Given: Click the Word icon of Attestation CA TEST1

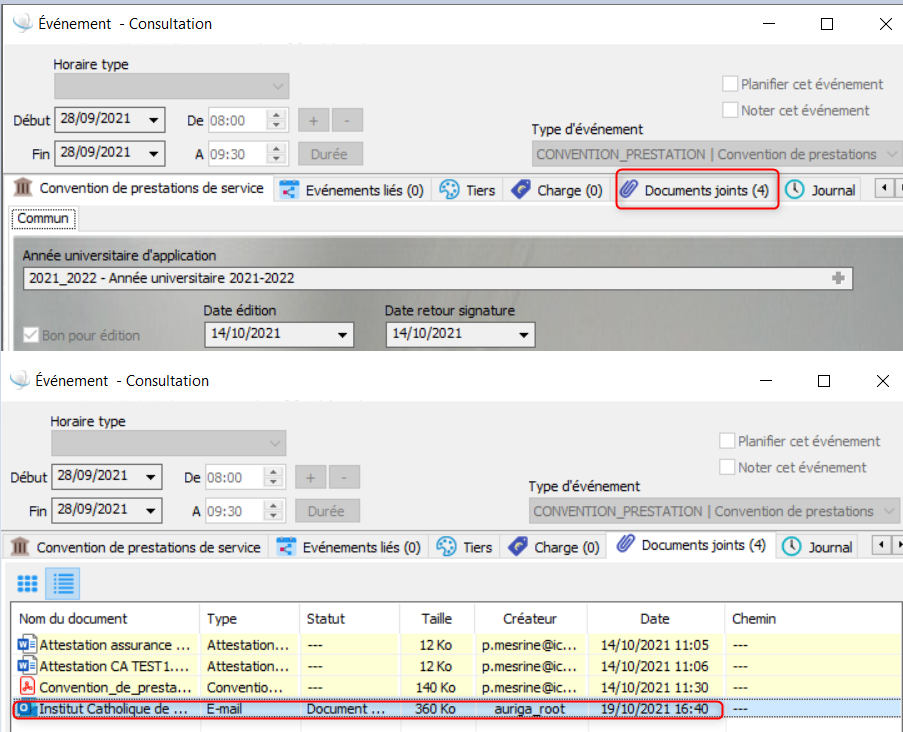Looking at the screenshot, I should (27, 666).
